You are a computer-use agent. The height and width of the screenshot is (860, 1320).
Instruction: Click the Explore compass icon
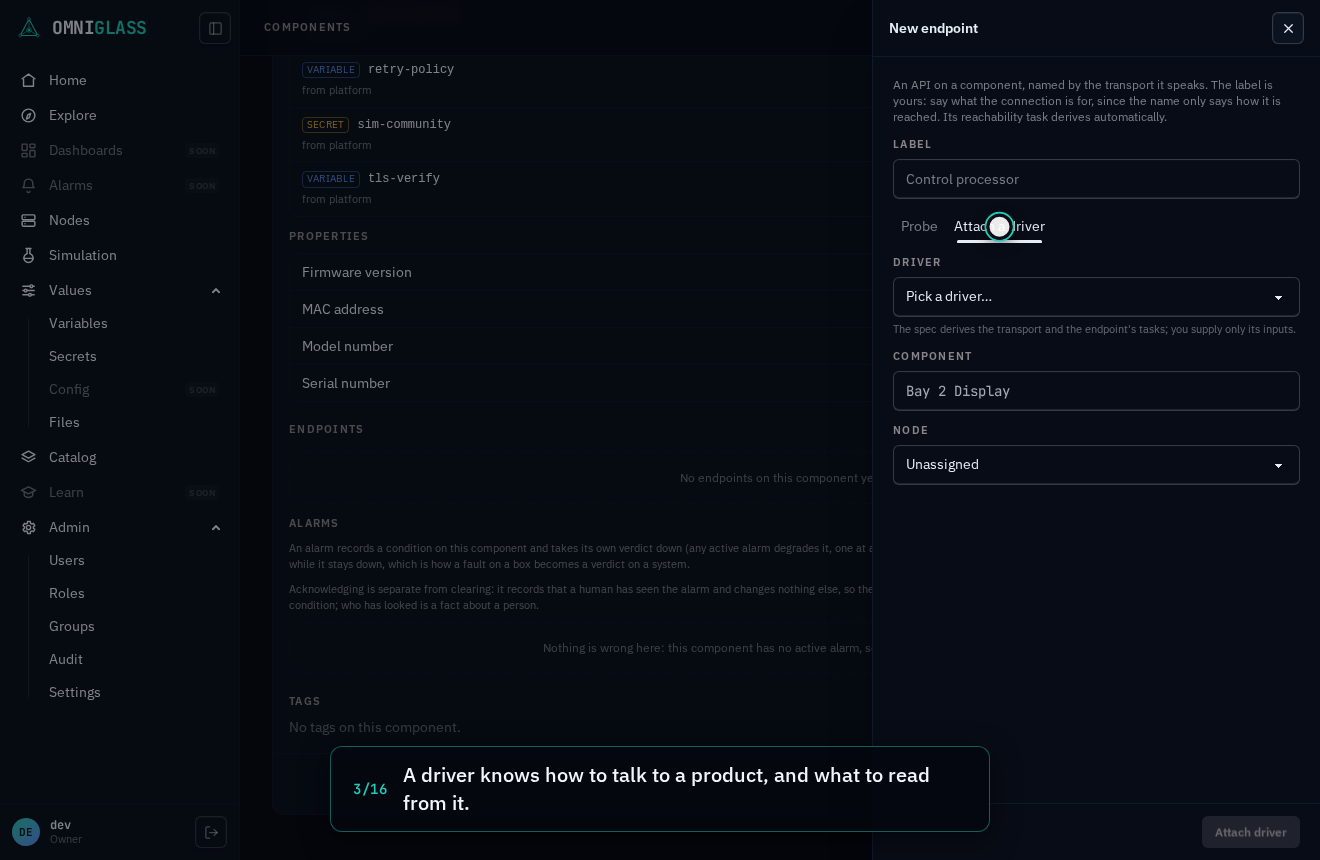coord(29,115)
